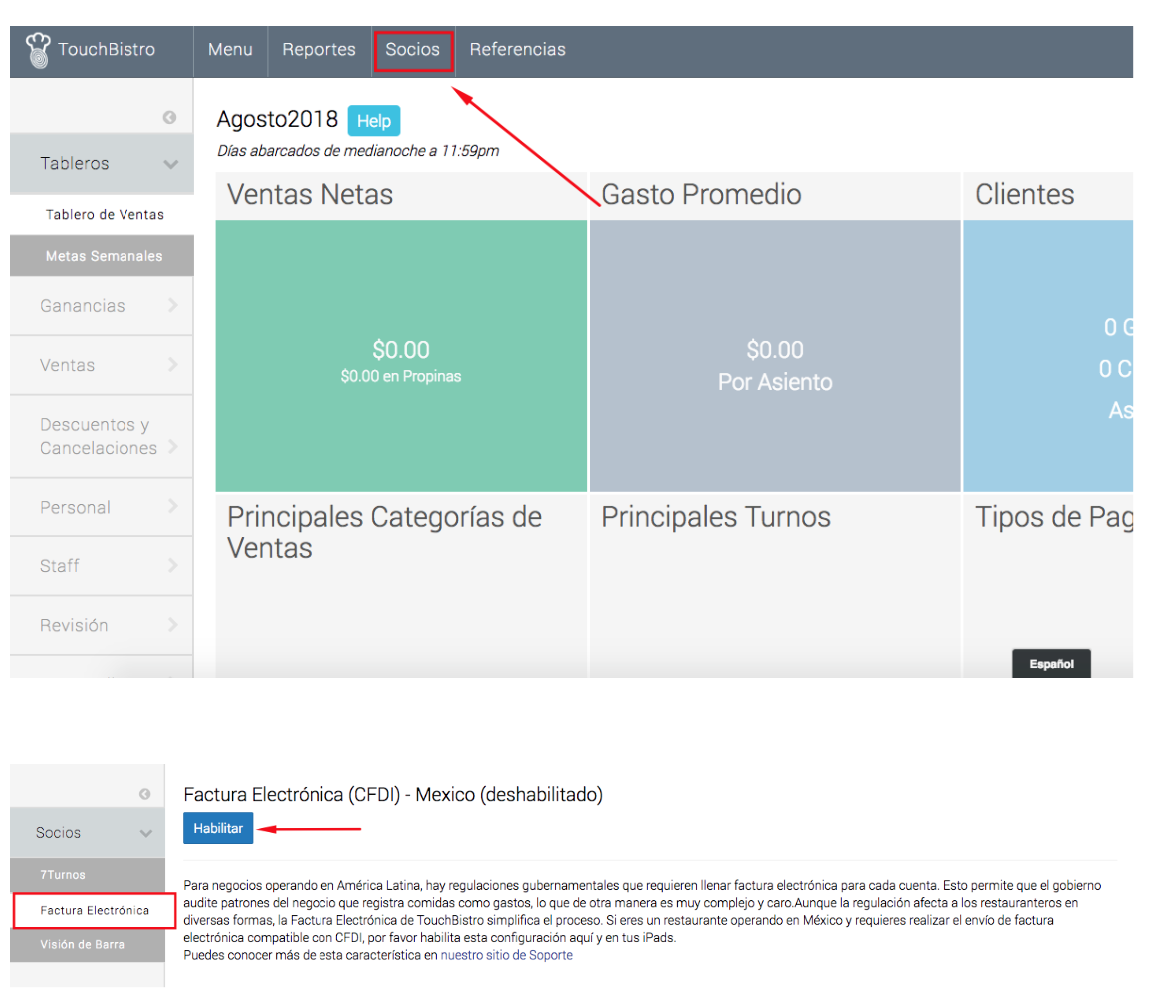
Task: Open the Reportes tab
Action: pos(319,50)
